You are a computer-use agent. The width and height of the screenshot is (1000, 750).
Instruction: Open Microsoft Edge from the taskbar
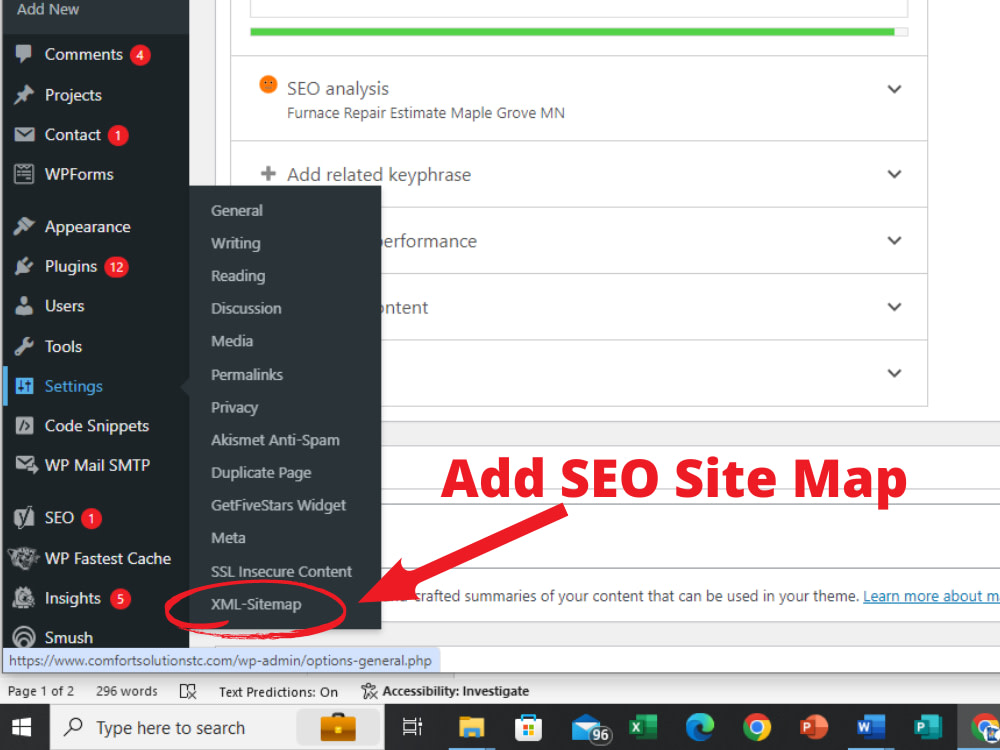[700, 727]
